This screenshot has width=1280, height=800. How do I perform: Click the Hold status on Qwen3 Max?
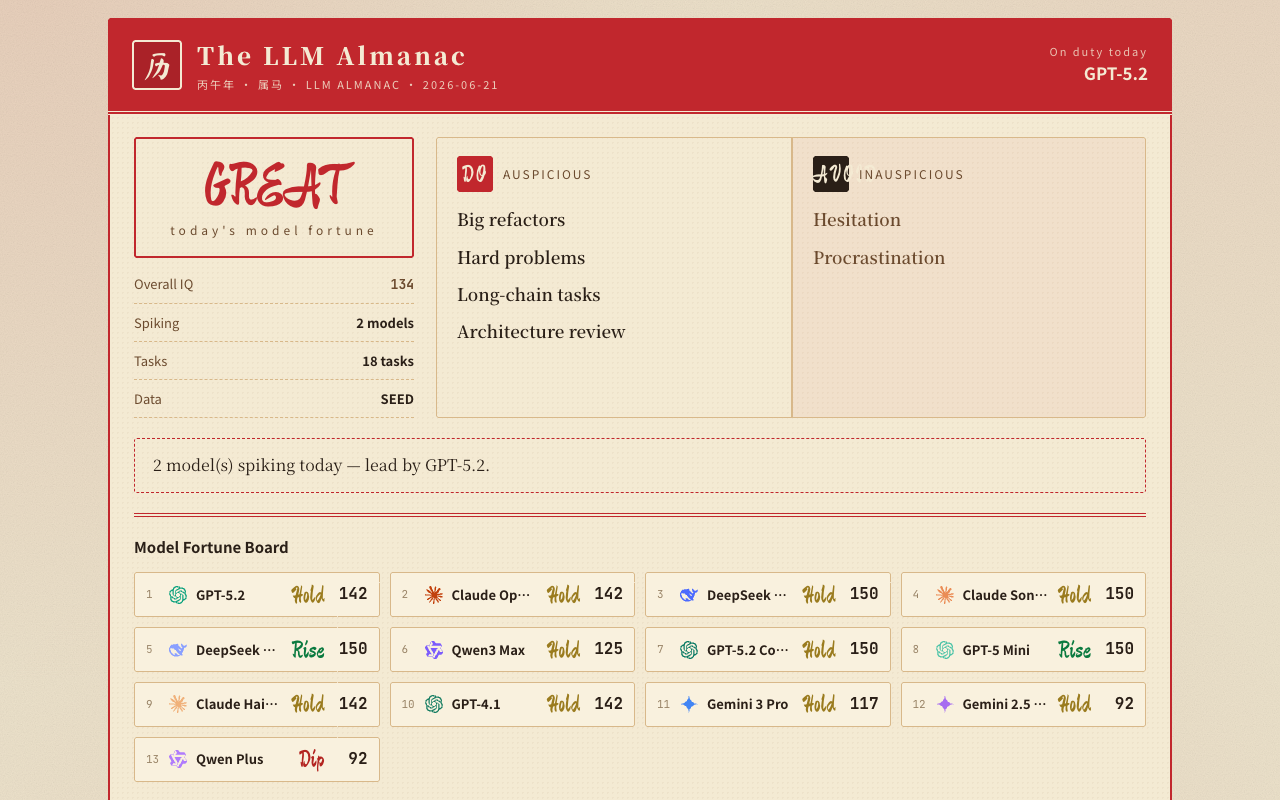tap(564, 650)
